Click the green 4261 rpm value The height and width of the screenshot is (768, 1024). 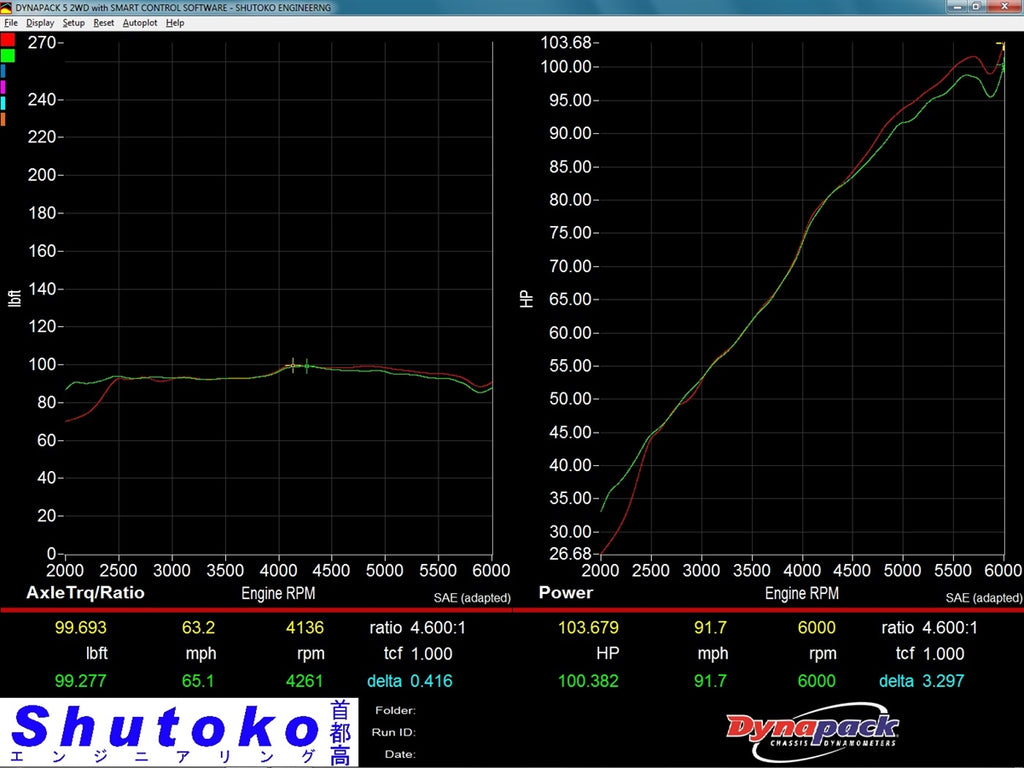tap(304, 681)
